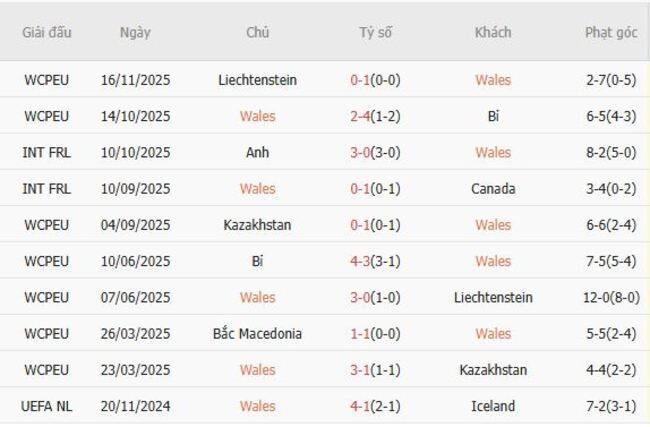Select the "Tỷ số" column header

(x=376, y=32)
